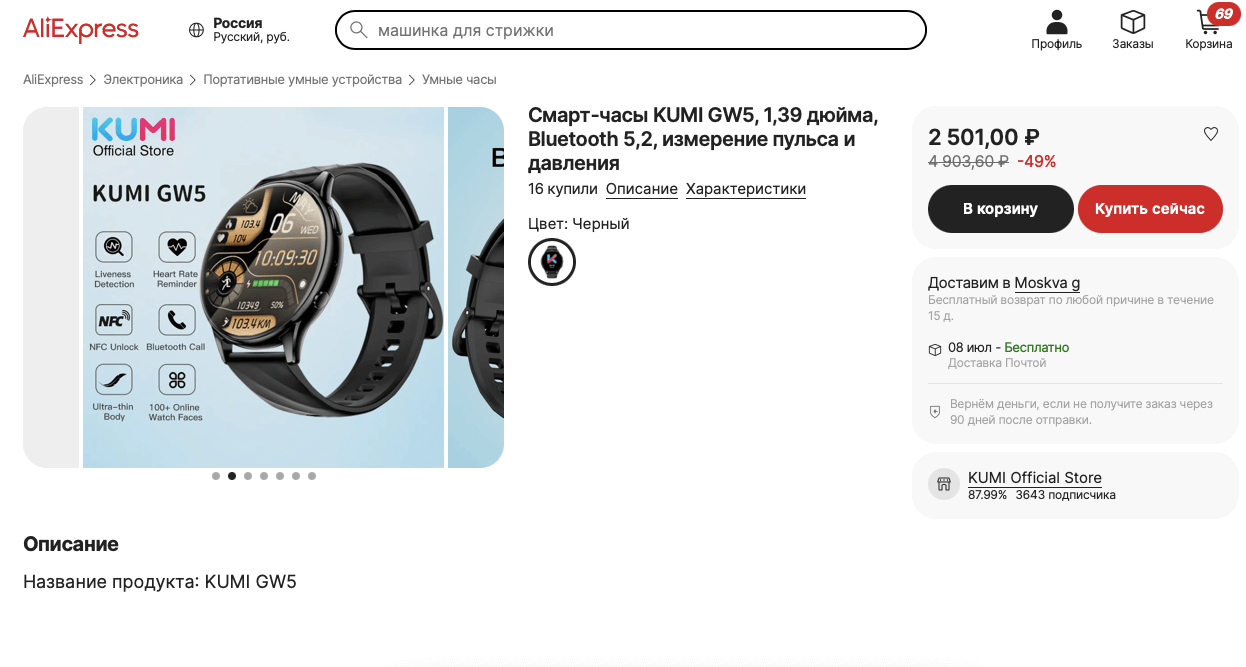Viewport: 1246px width, 667px height.
Task: Jump to the Характеристики section link
Action: [x=746, y=189]
